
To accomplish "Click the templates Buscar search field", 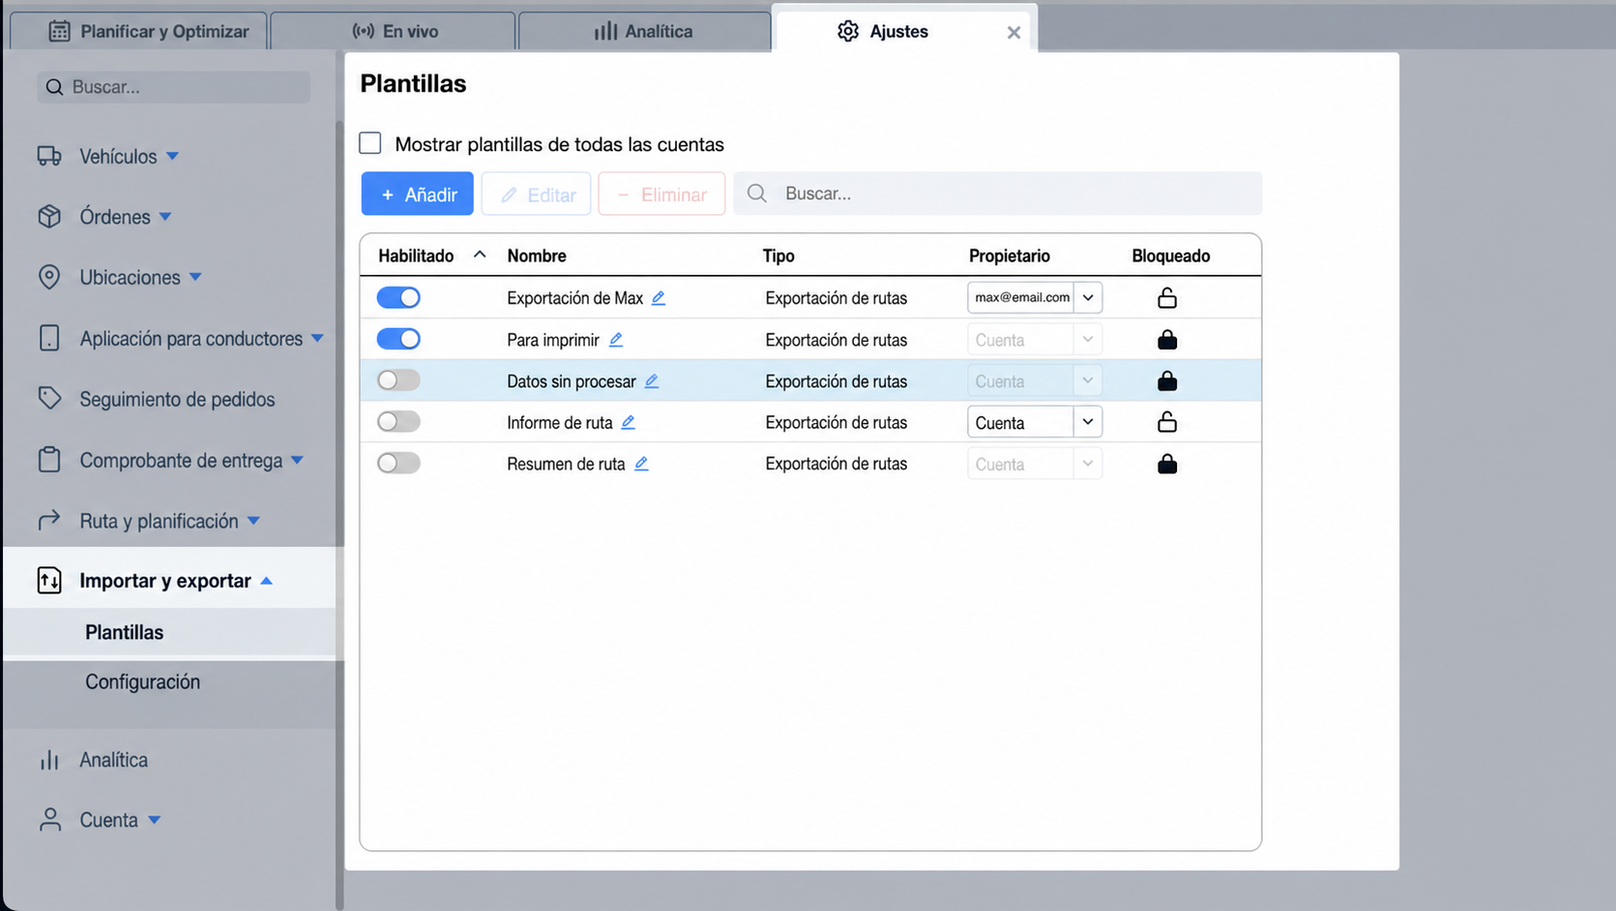I will click(997, 193).
